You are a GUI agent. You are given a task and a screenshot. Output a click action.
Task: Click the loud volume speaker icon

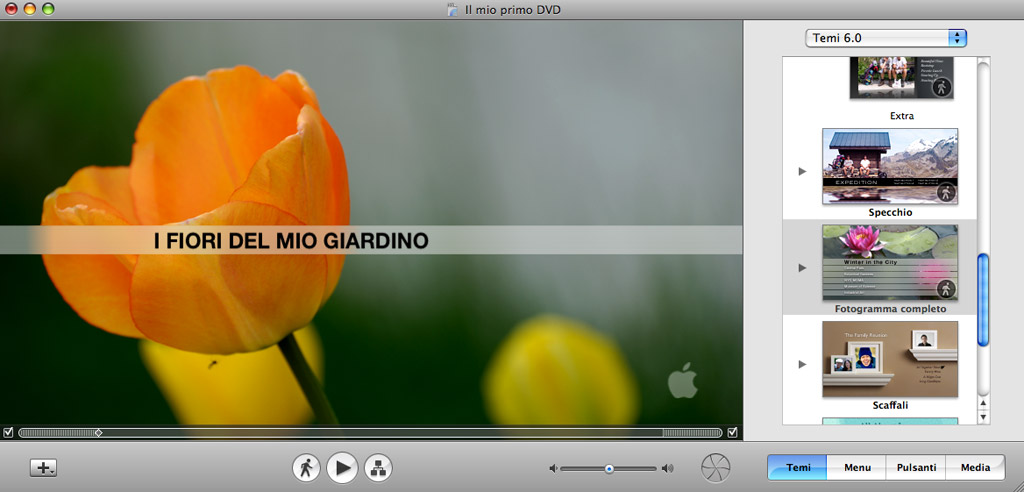[x=667, y=468]
